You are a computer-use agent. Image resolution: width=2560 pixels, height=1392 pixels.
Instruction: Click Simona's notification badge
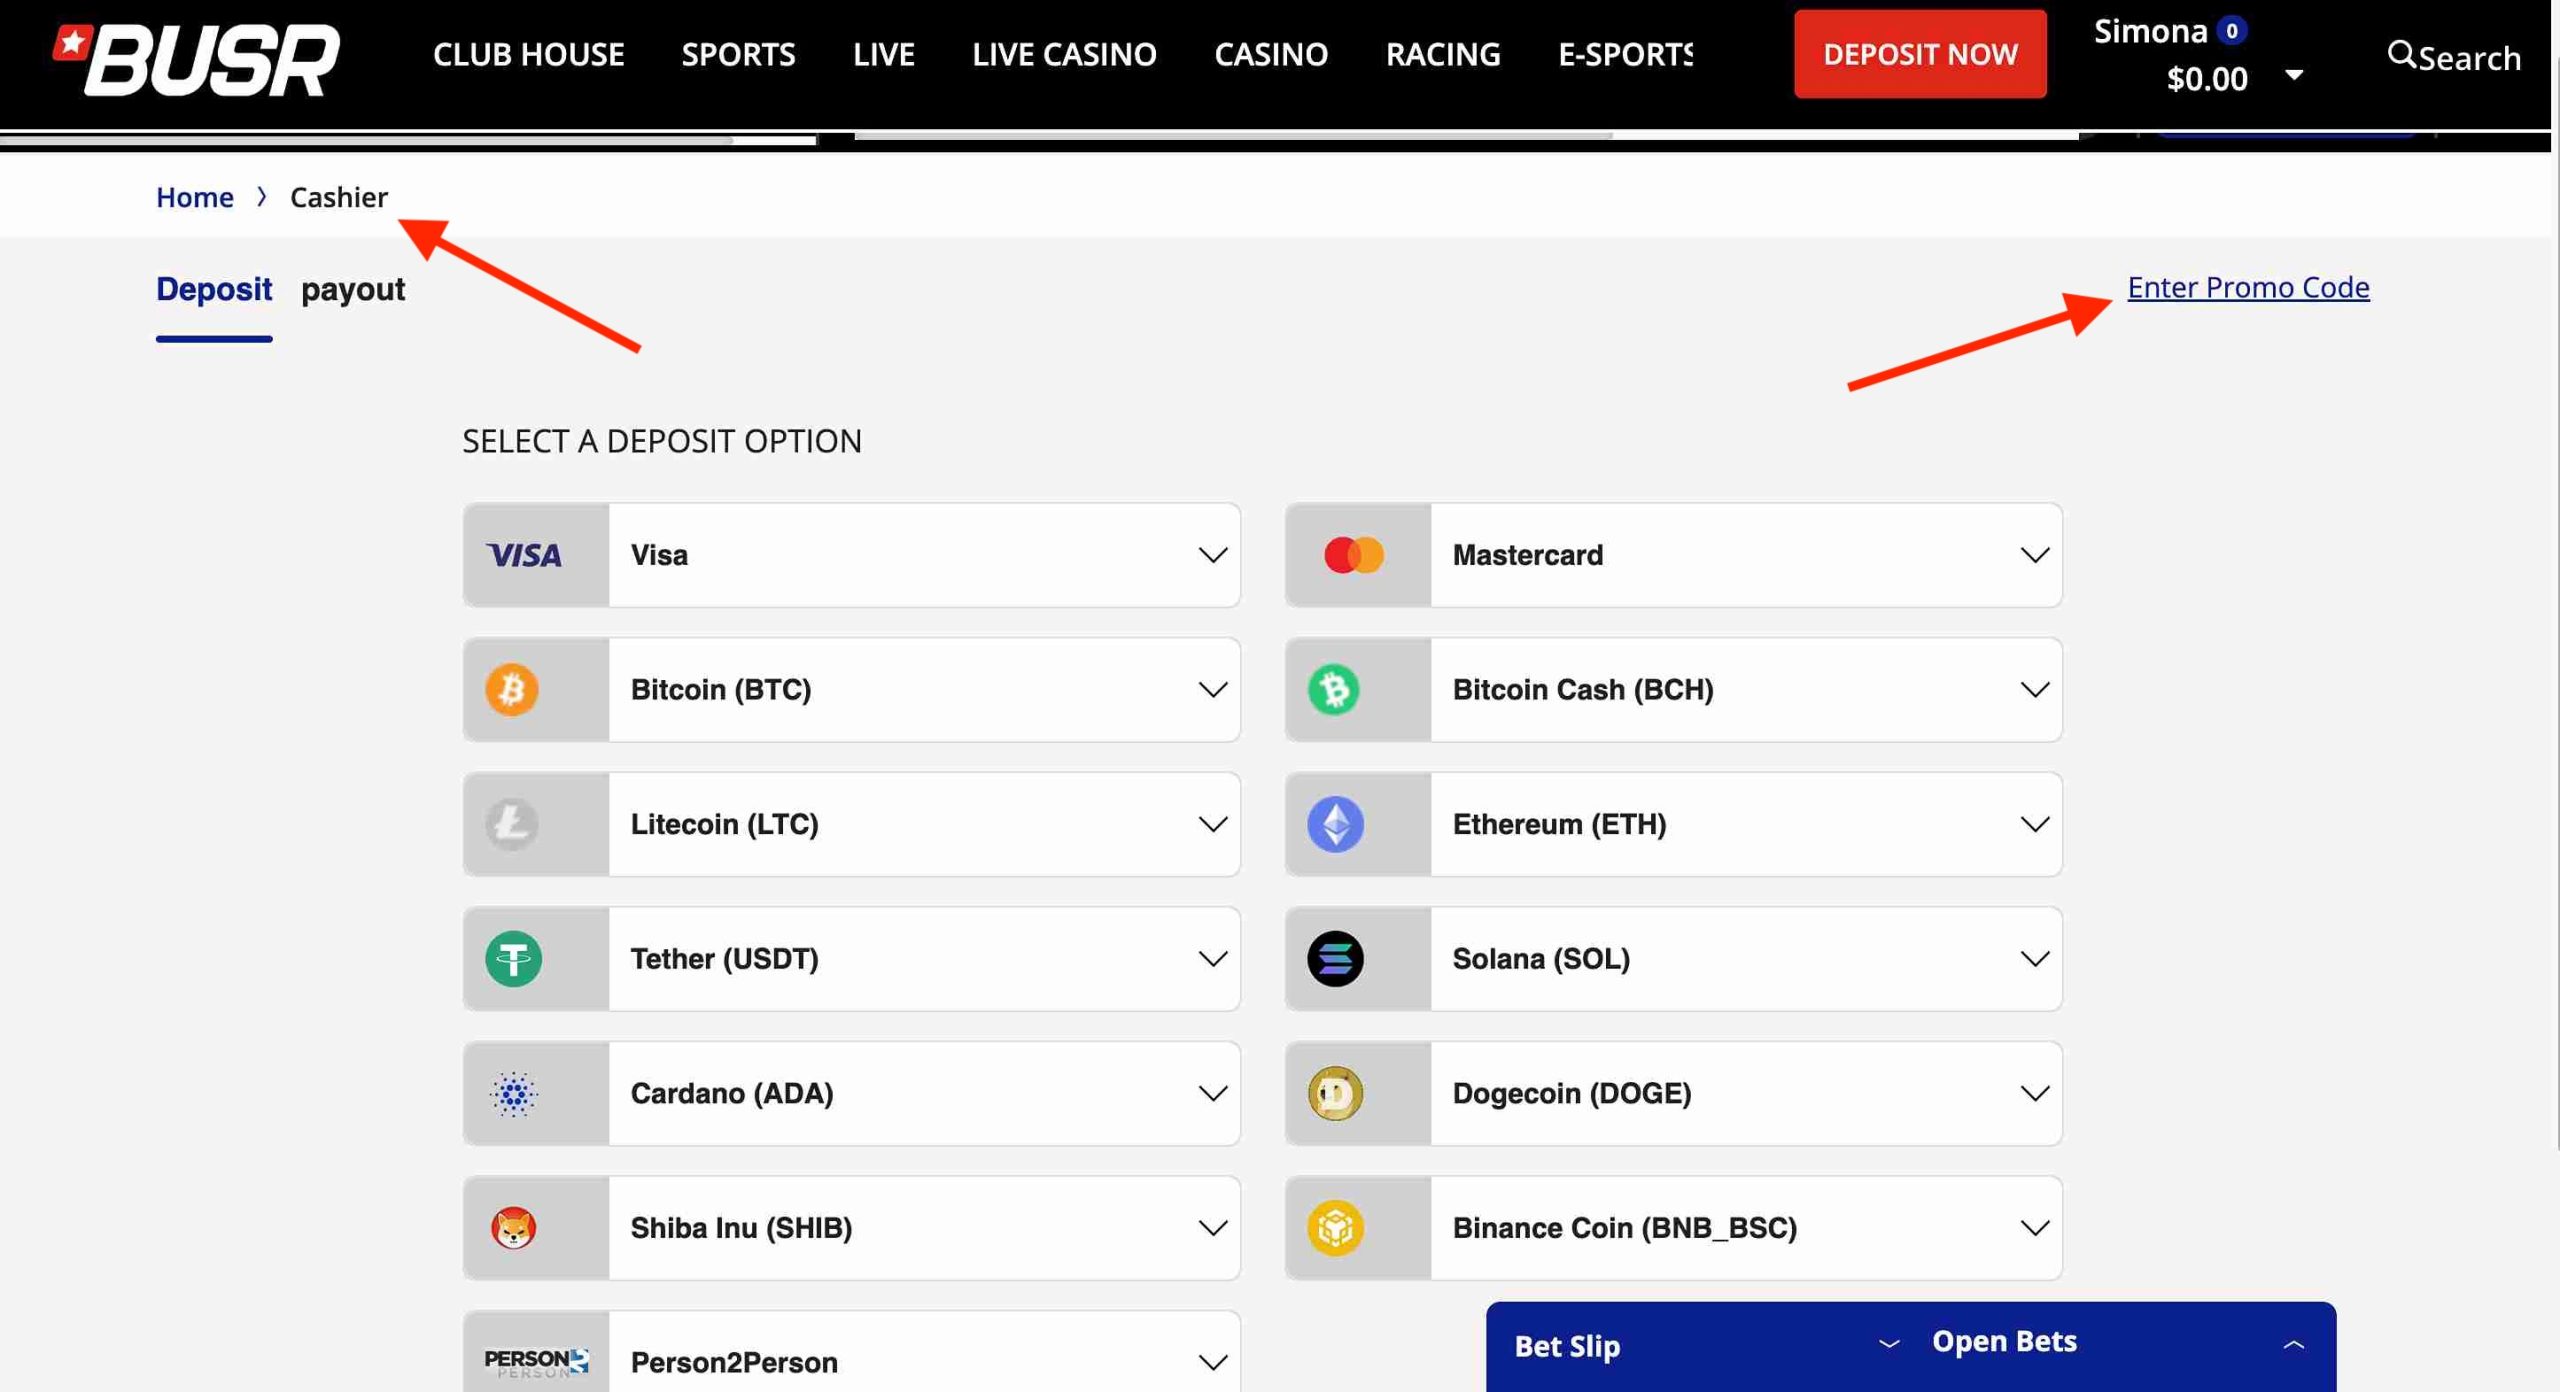[2234, 31]
